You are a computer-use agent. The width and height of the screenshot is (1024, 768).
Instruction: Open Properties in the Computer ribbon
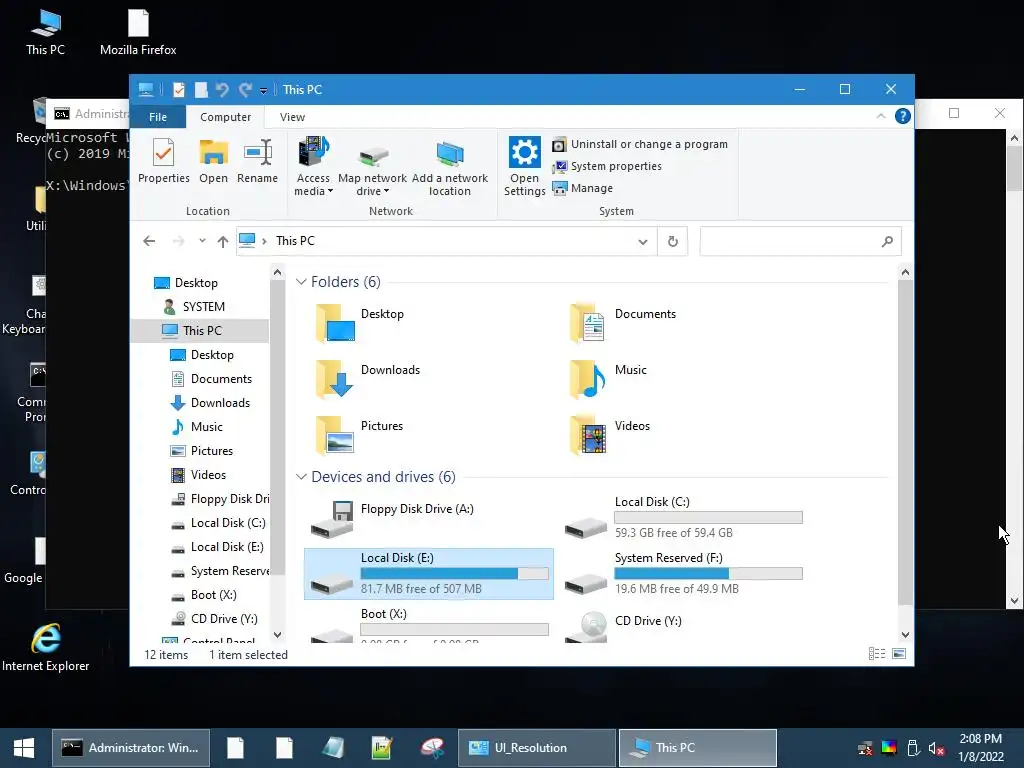(163, 161)
